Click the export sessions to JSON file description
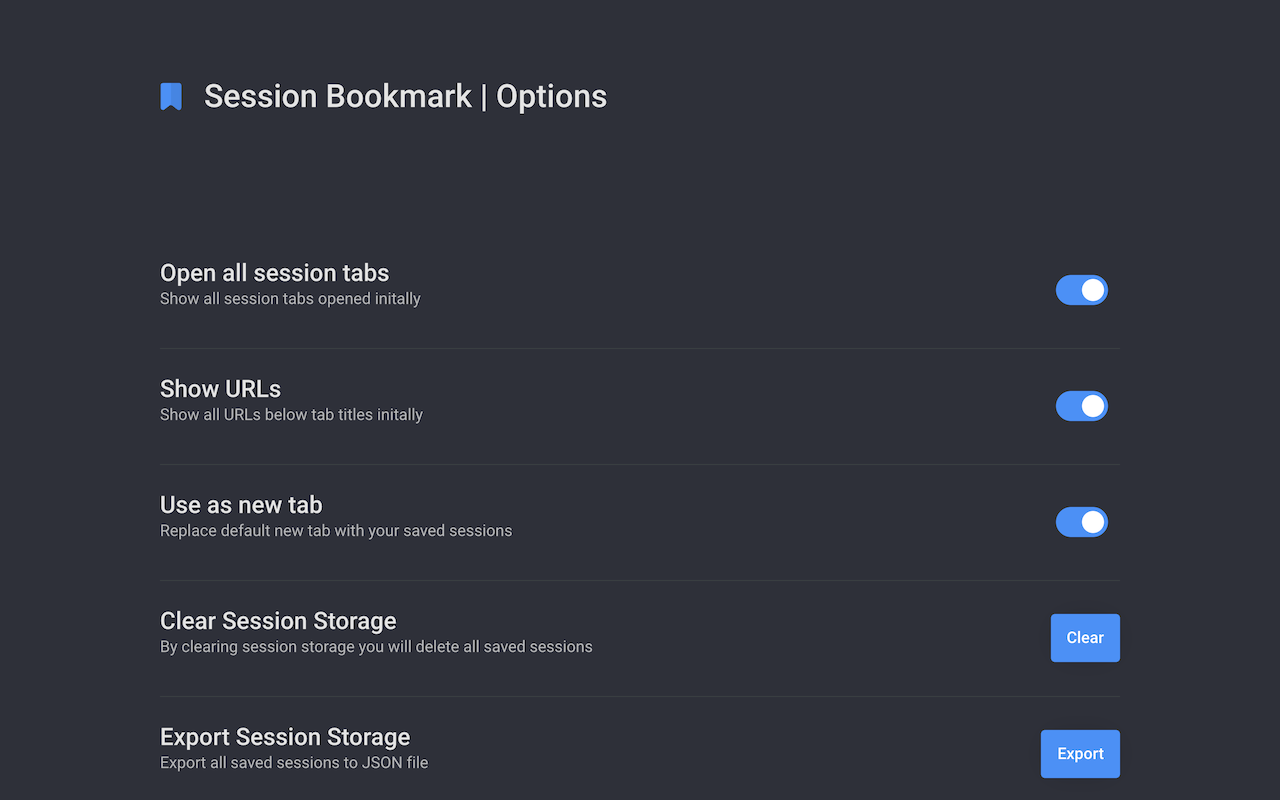This screenshot has width=1280, height=800. (x=294, y=762)
